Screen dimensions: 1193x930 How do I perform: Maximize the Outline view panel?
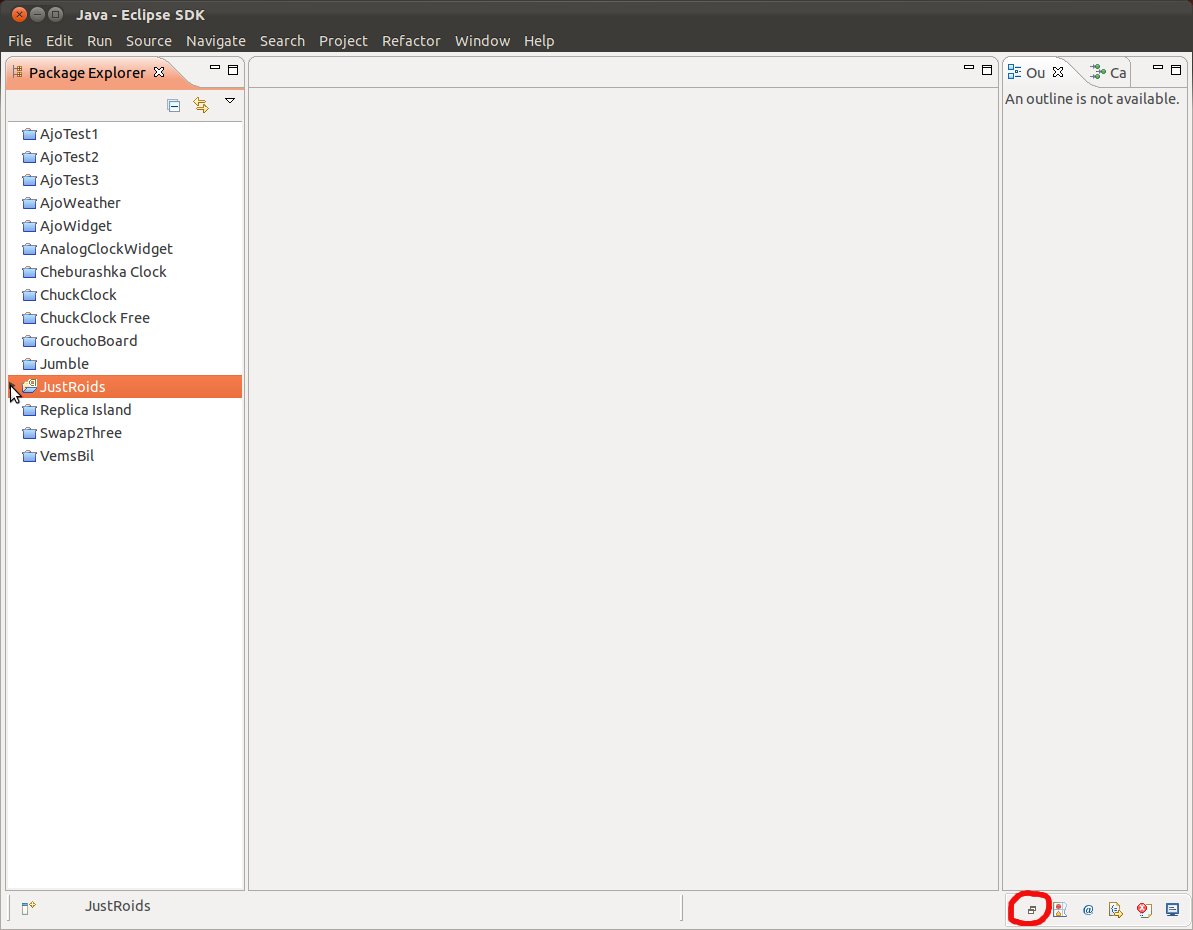[1176, 70]
